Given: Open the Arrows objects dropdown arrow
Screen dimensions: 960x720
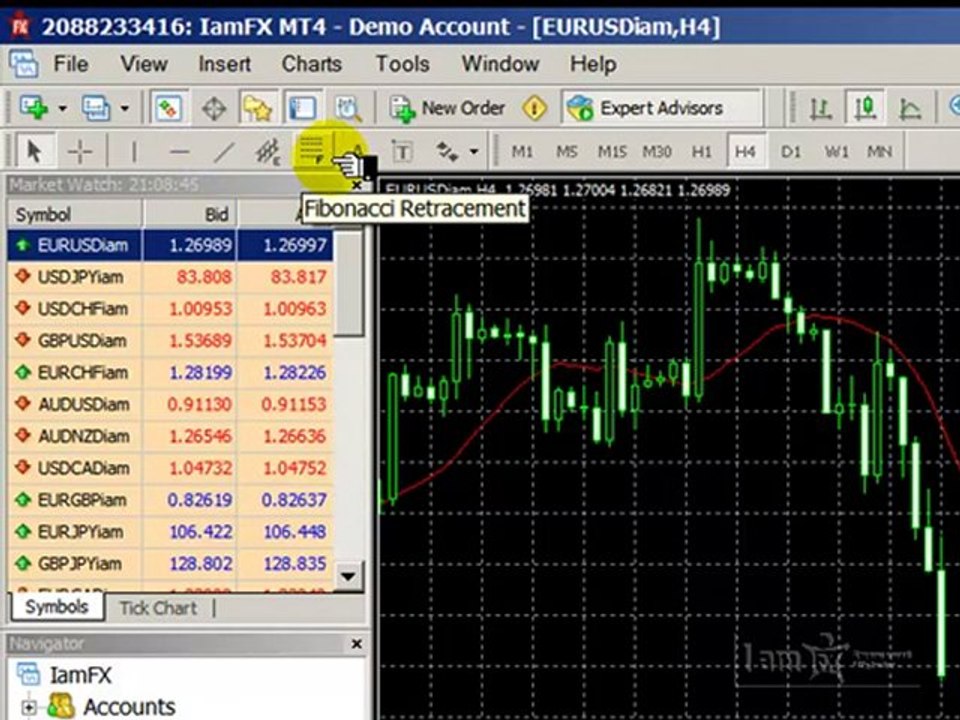Looking at the screenshot, I should 474,151.
